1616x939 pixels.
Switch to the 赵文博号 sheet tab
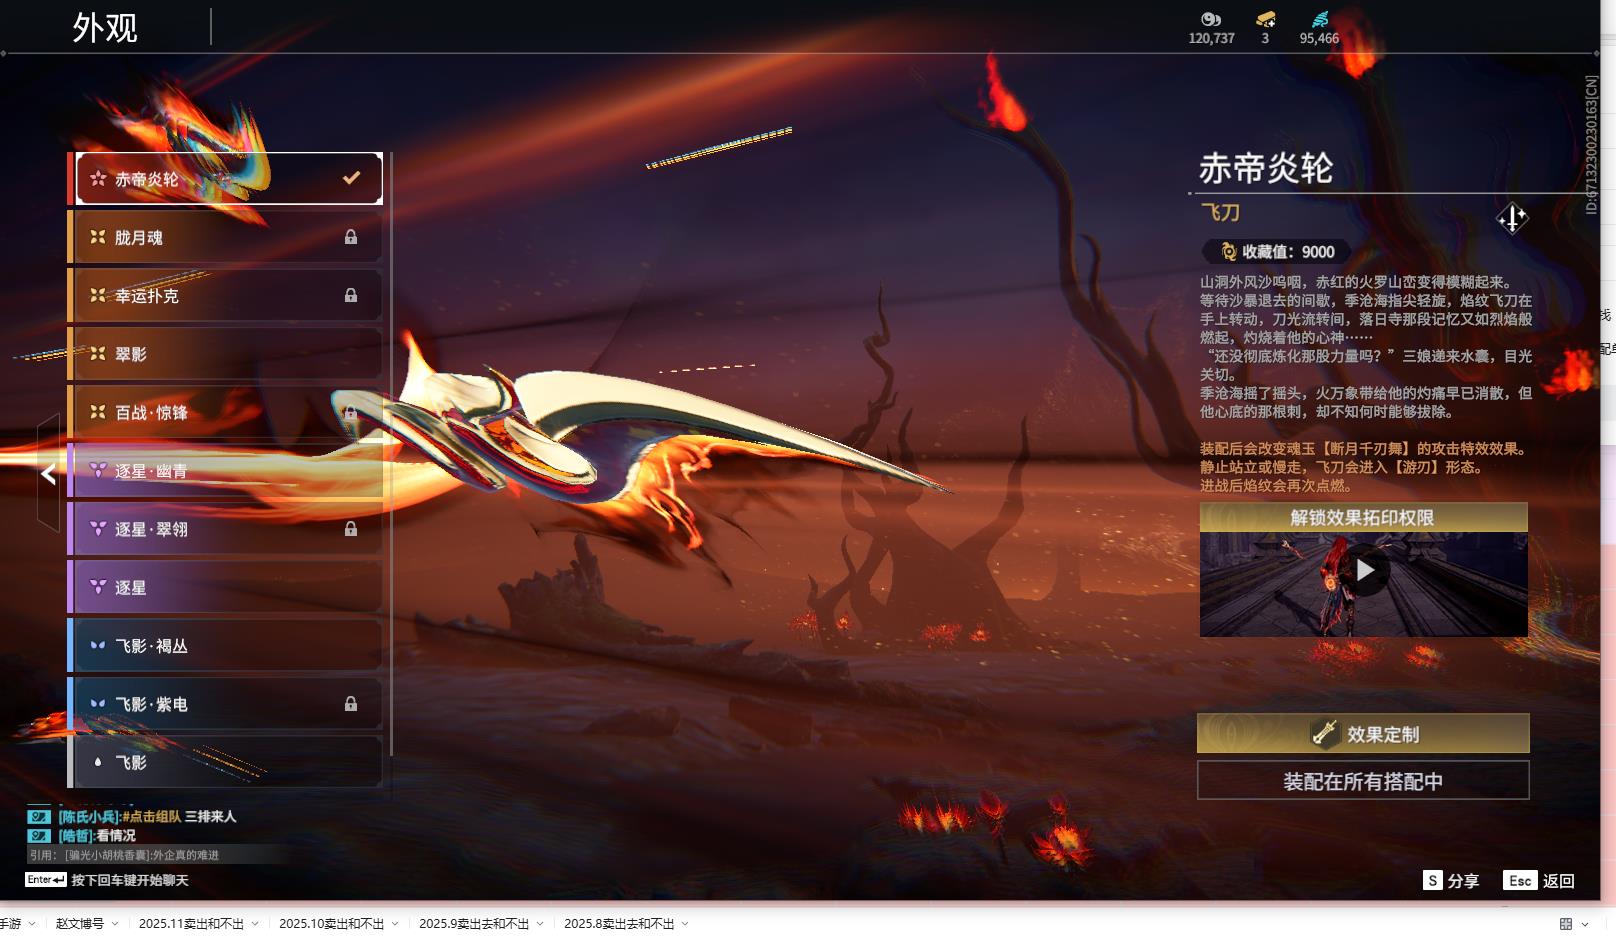pos(80,923)
